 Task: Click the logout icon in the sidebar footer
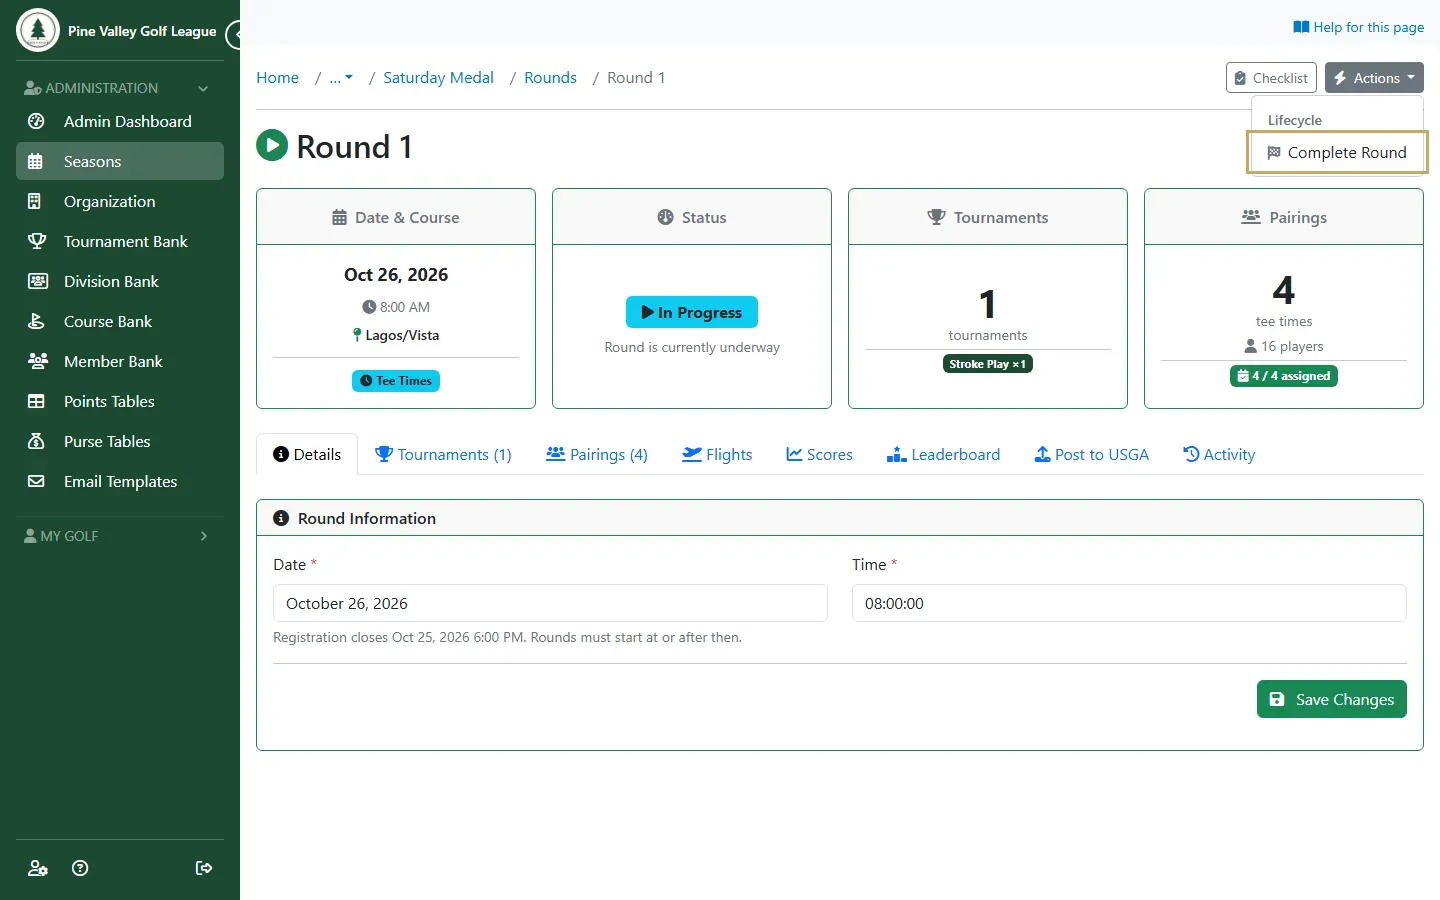(204, 868)
